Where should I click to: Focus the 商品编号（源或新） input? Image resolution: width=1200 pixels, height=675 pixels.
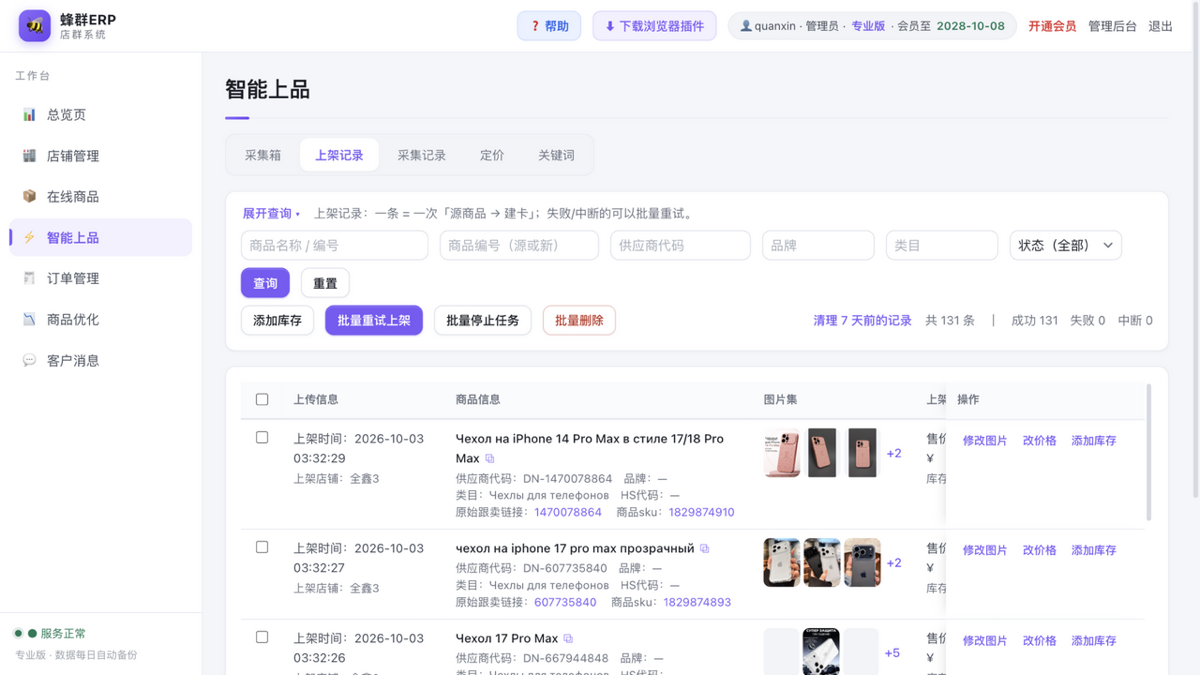(x=519, y=245)
